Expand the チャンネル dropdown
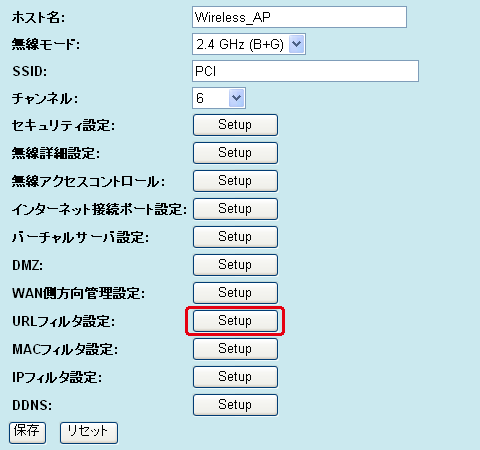 click(219, 98)
